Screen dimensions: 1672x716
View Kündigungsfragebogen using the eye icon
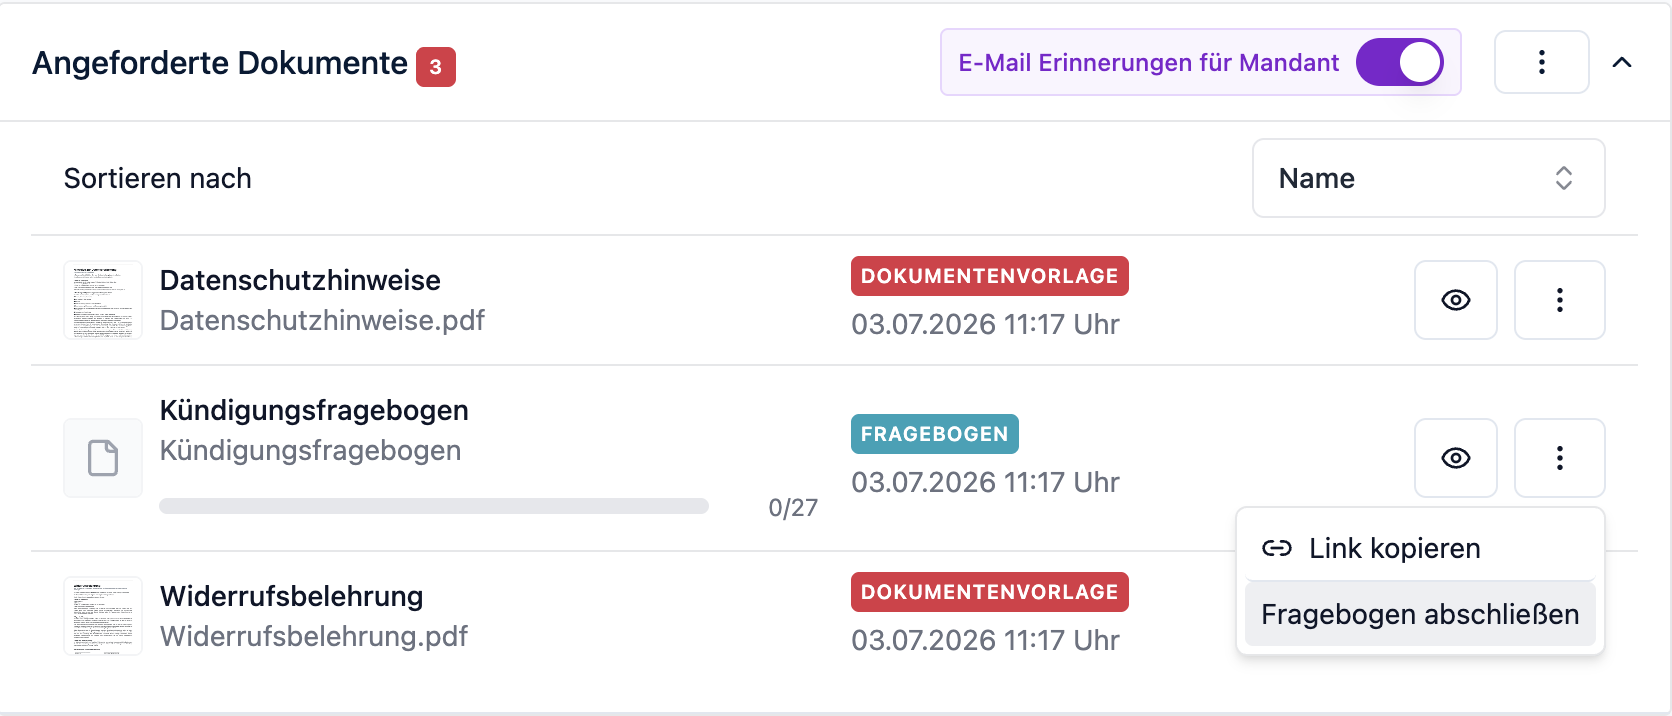(x=1456, y=458)
